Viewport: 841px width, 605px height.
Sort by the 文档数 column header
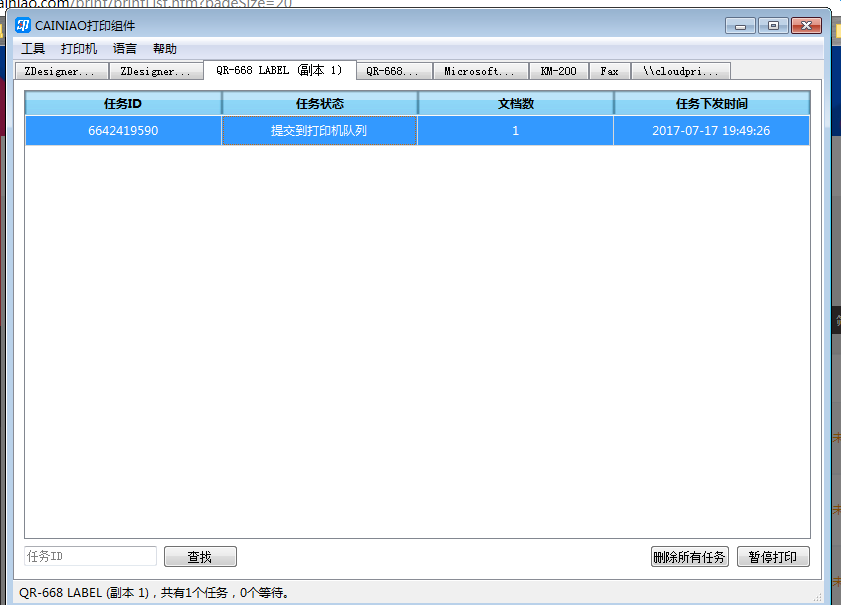(x=516, y=104)
